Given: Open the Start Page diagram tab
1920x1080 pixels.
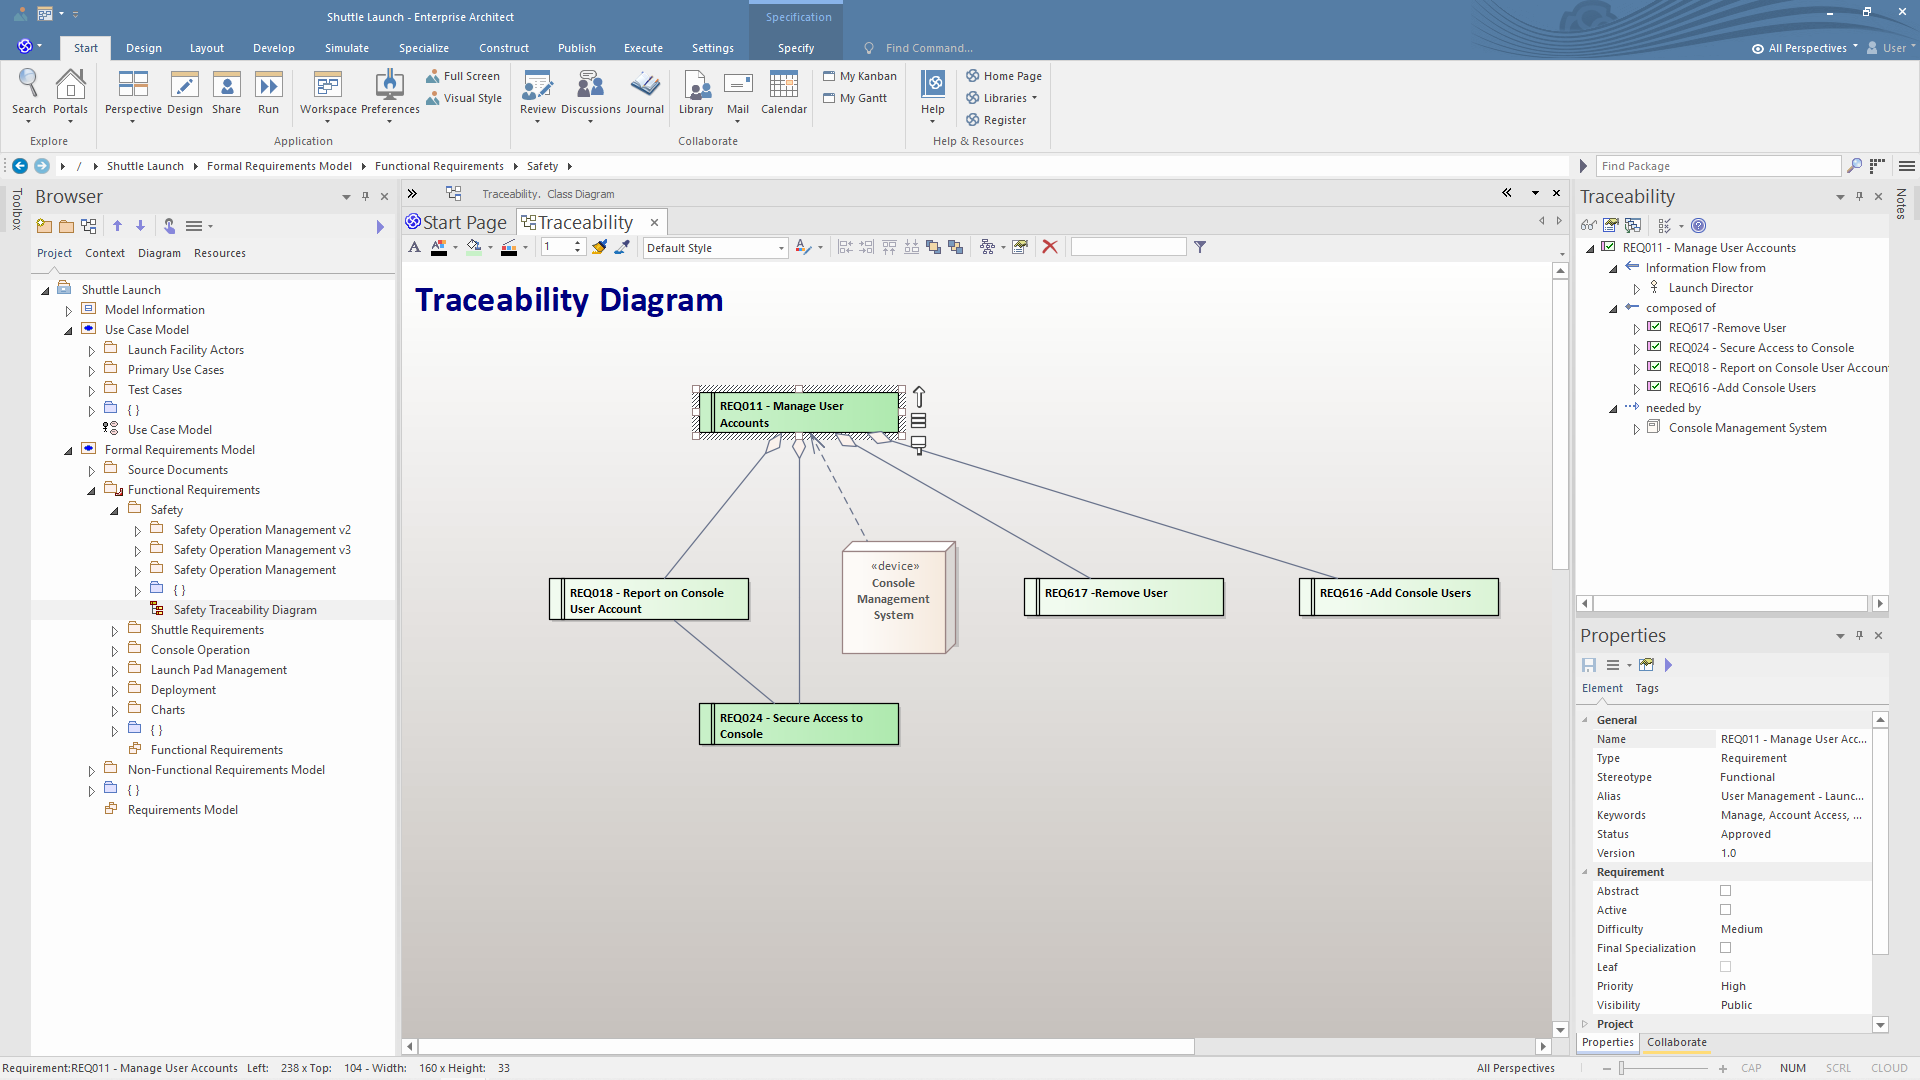Looking at the screenshot, I should tap(457, 222).
